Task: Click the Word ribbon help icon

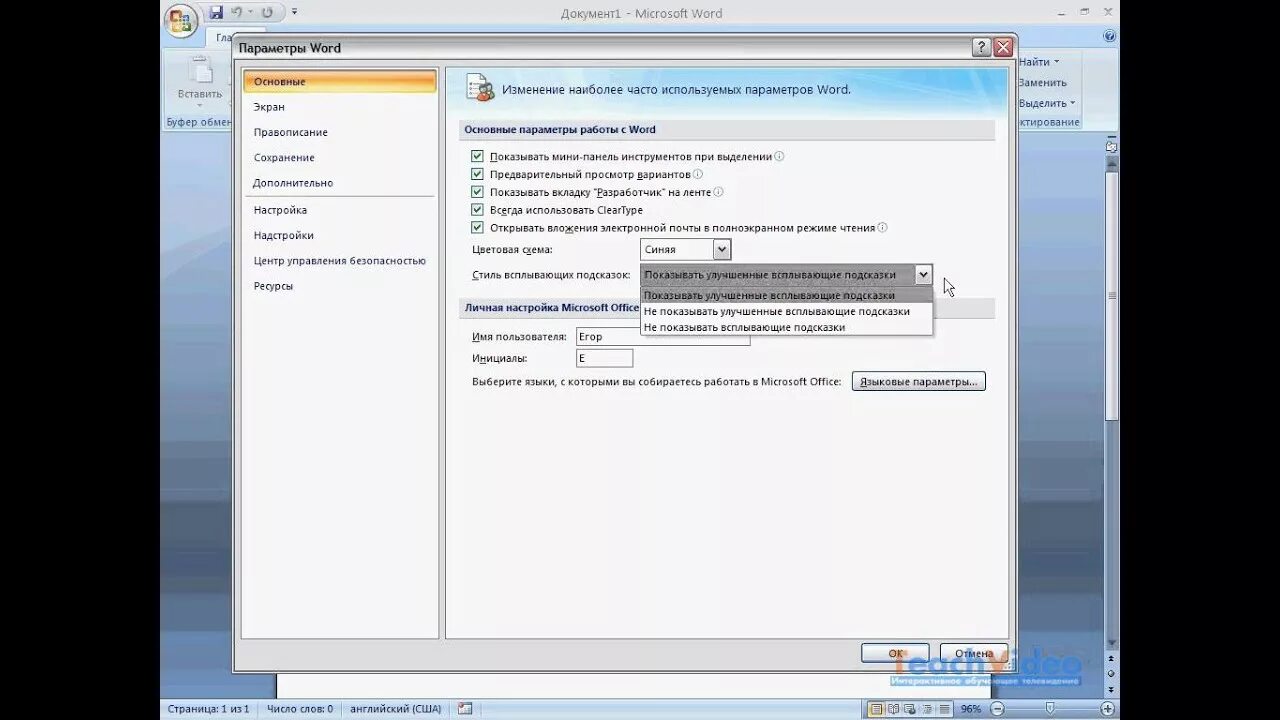Action: tap(1110, 35)
